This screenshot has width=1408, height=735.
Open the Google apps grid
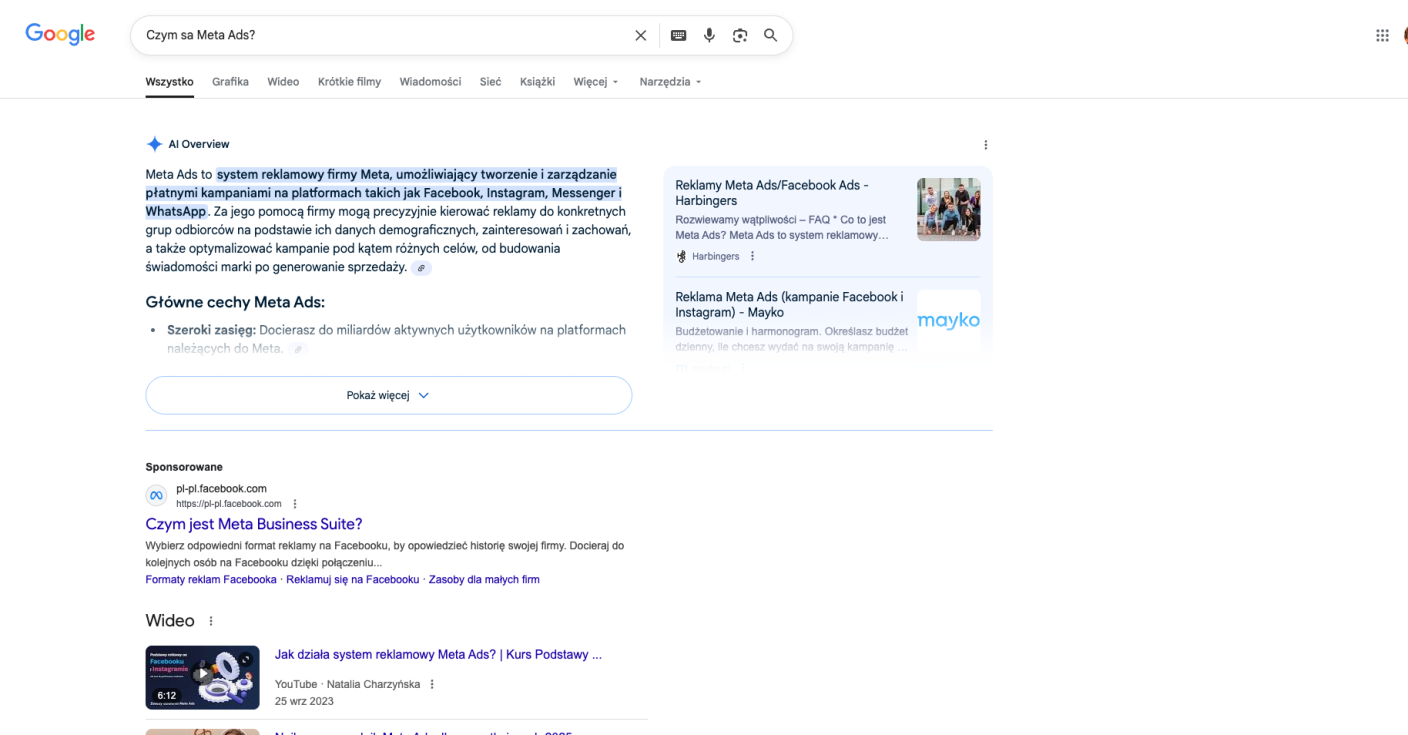(1382, 35)
